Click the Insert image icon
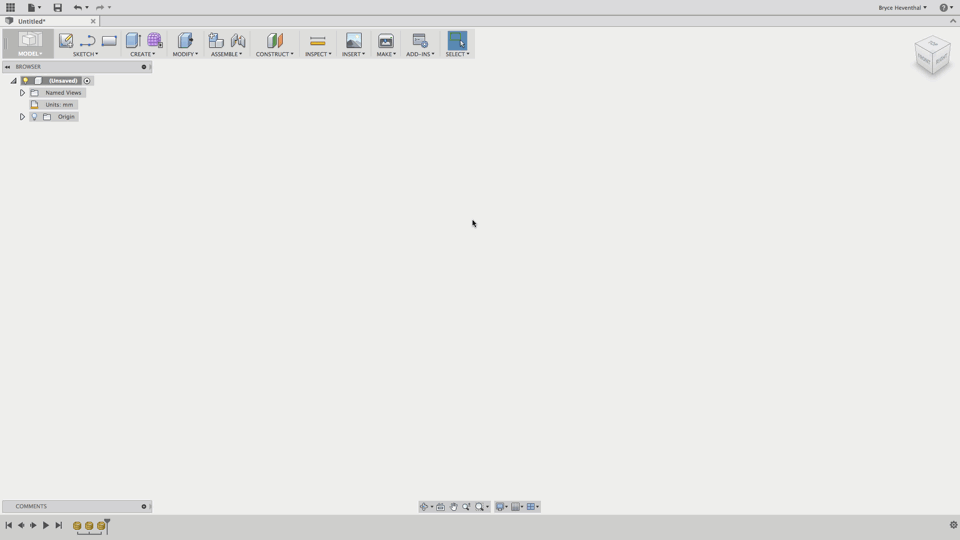 [353, 40]
